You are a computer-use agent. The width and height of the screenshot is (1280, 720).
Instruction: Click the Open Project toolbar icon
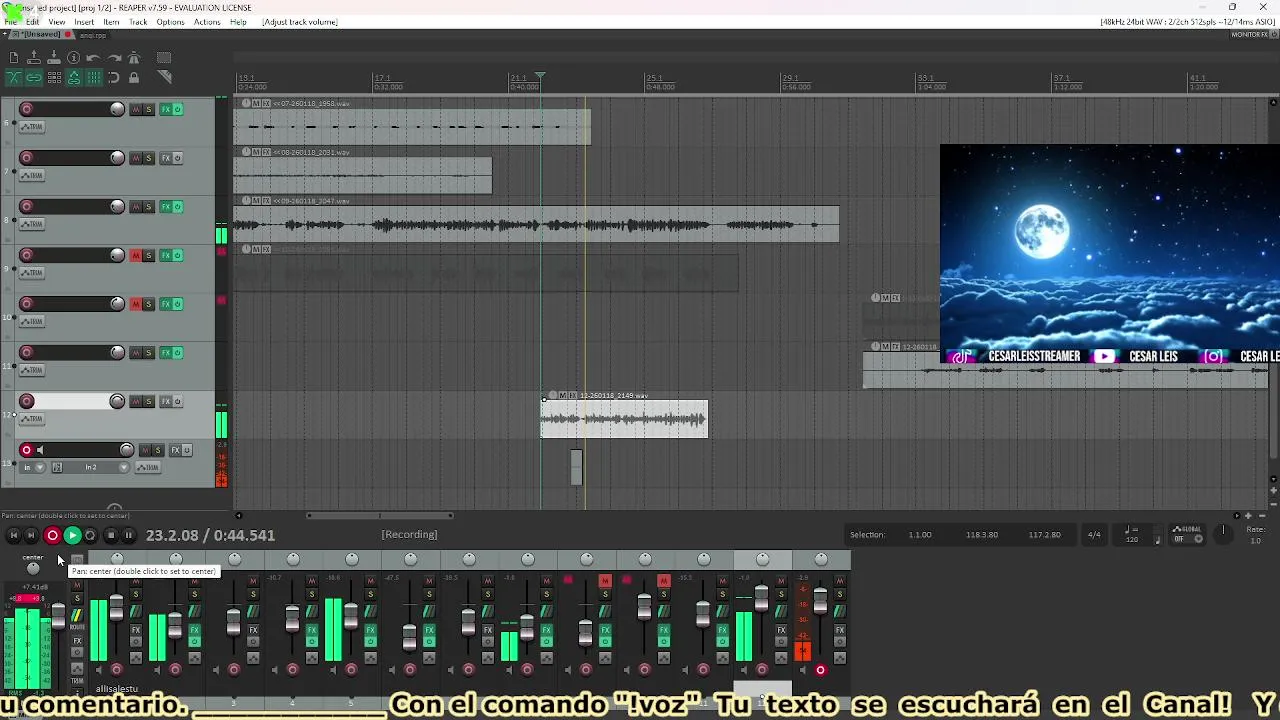[34, 58]
